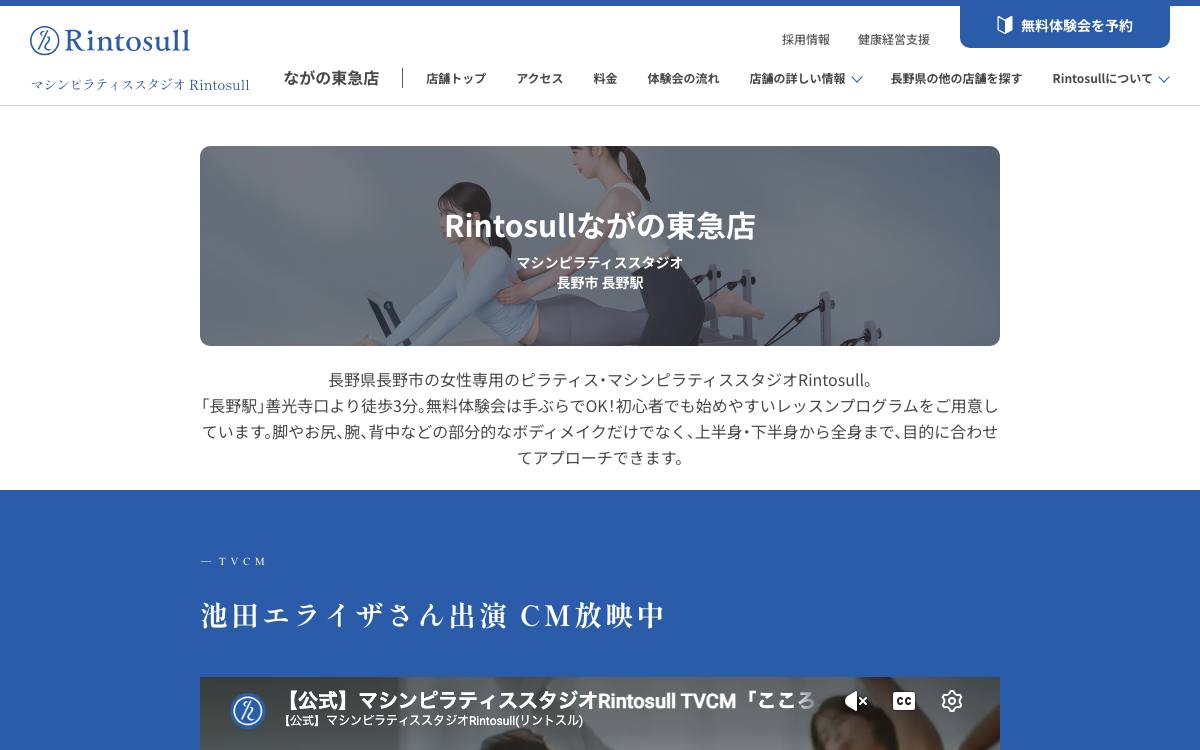
Task: Click the Rintosull channel avatar on the video
Action: pos(248,711)
